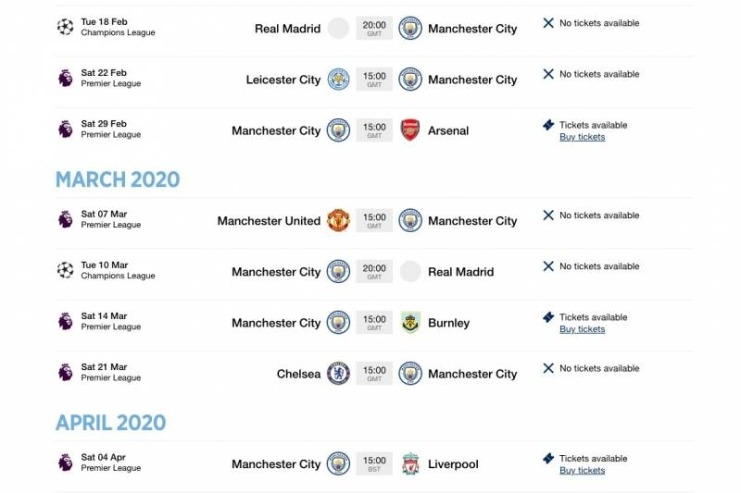Screen dimensions: 741x493
Task: Click the 20:00 kickoff time for Real Madrid away
Action: (x=374, y=28)
